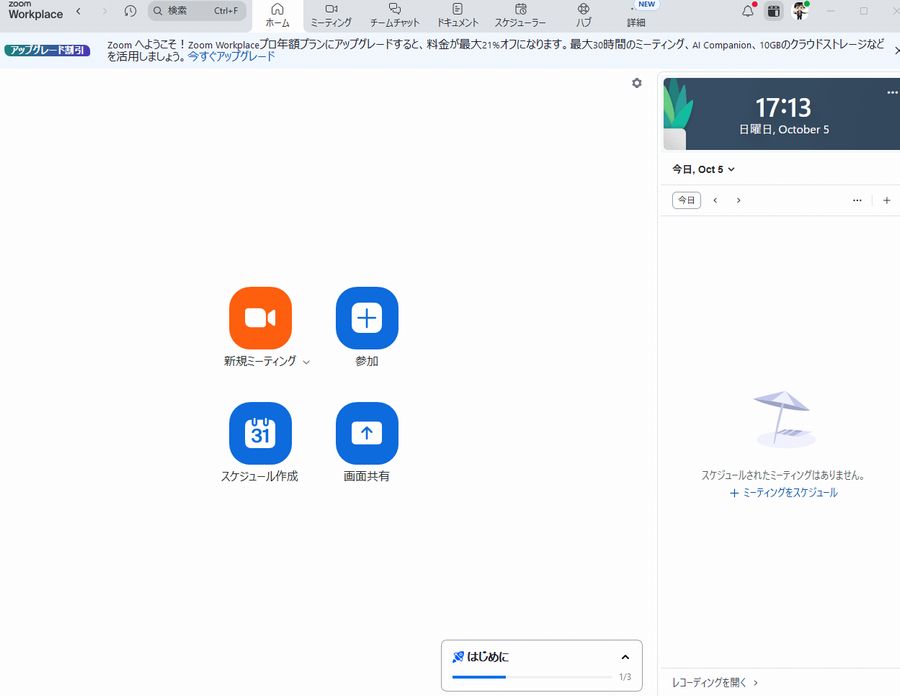
Task: Click the 画面共有 share screen icon
Action: [x=367, y=433]
